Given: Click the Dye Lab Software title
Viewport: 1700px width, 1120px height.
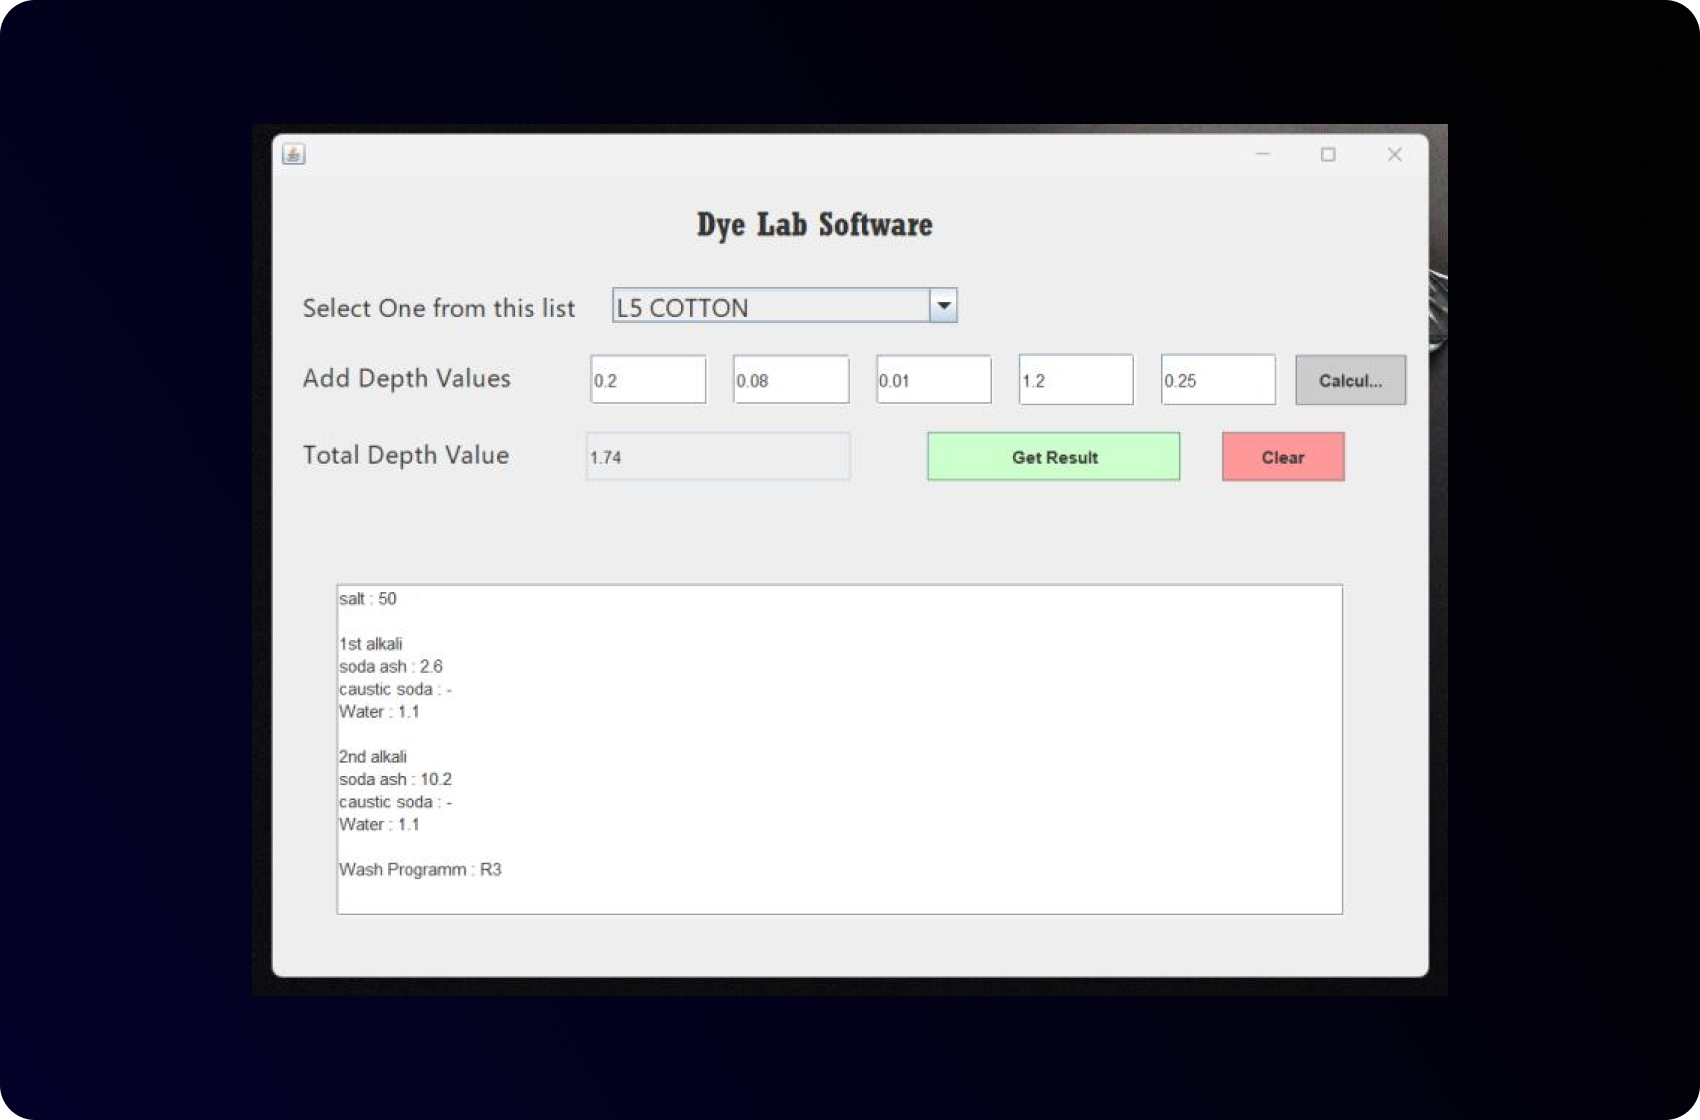Looking at the screenshot, I should coord(814,225).
